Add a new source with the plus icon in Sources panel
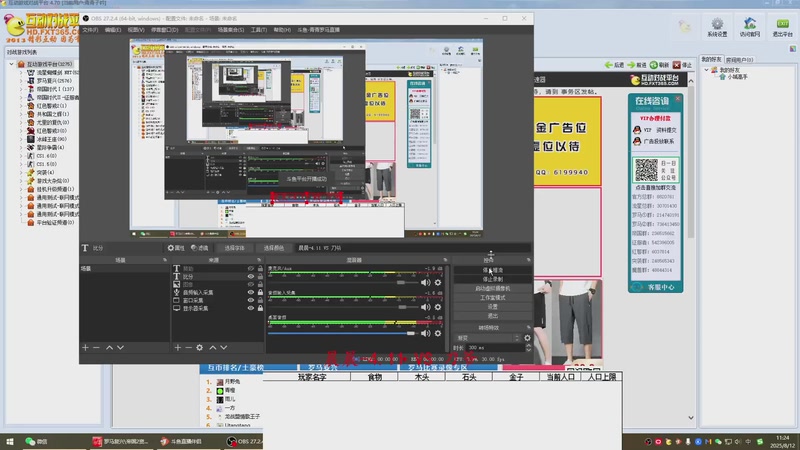Screen dimensions: 800x450 [x=178, y=347]
